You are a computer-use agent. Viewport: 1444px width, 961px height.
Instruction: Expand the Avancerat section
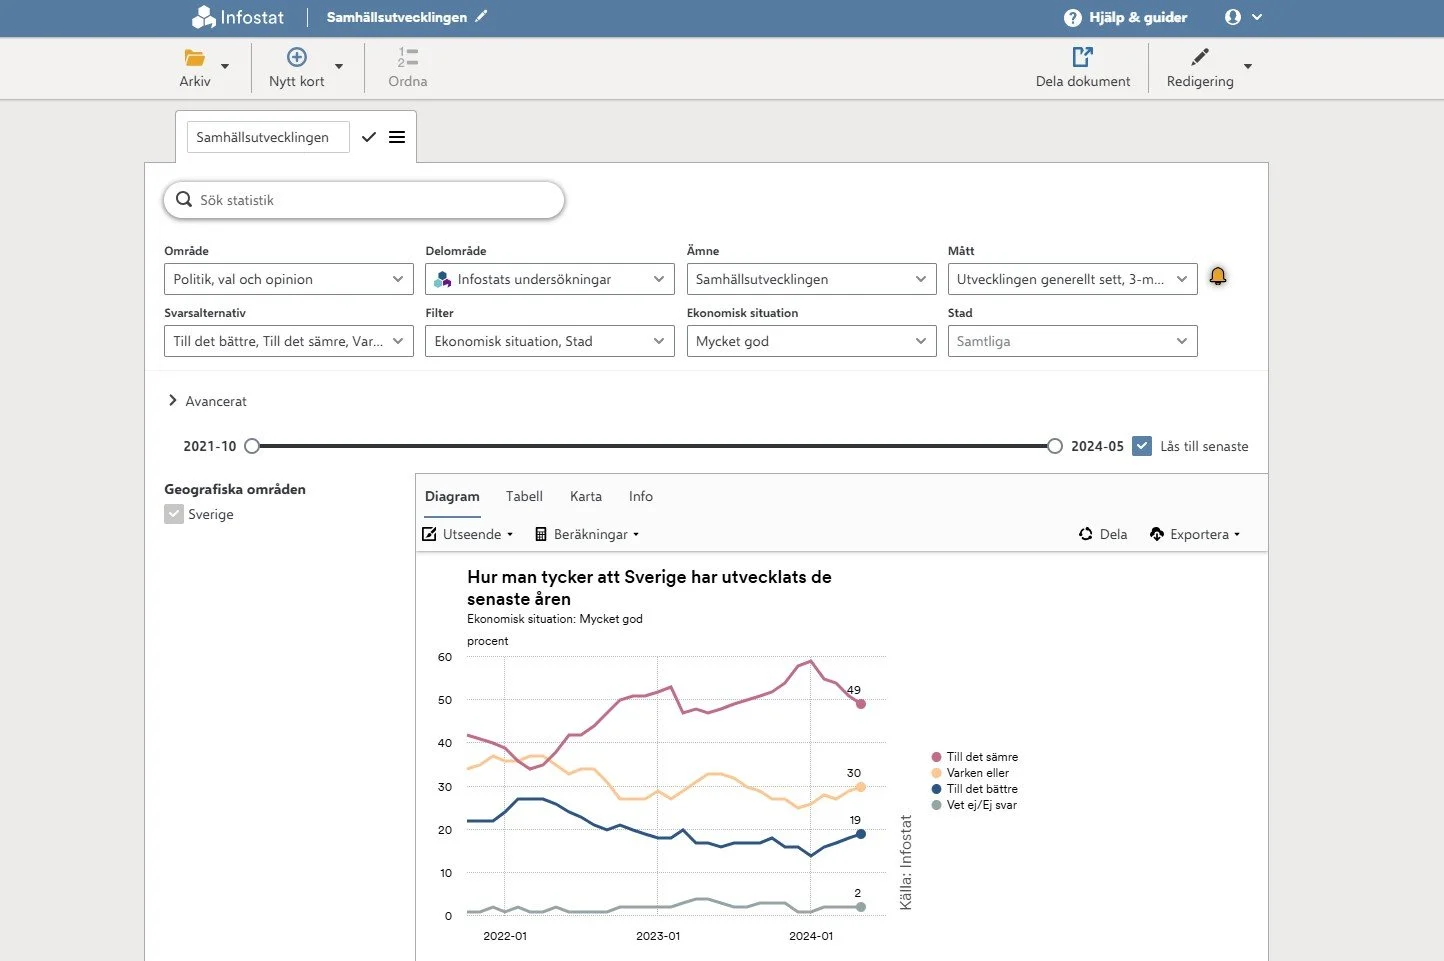tap(207, 401)
